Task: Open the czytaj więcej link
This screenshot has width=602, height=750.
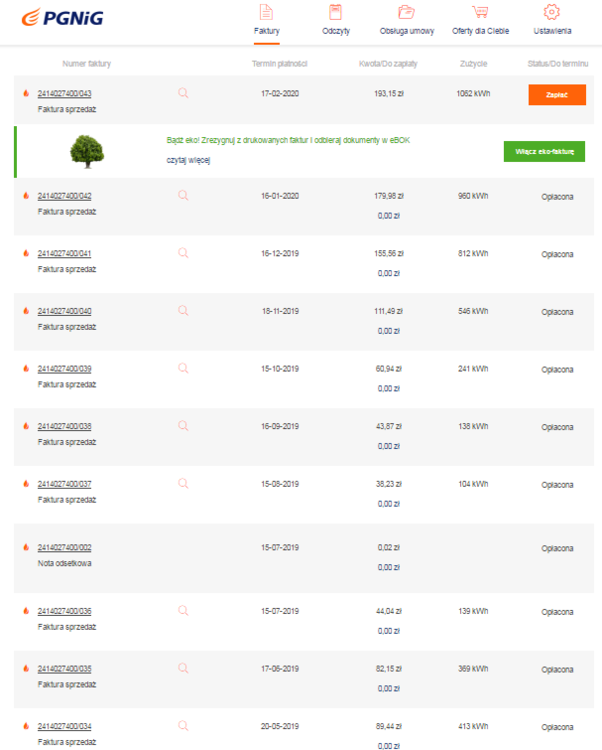Action: point(188,160)
